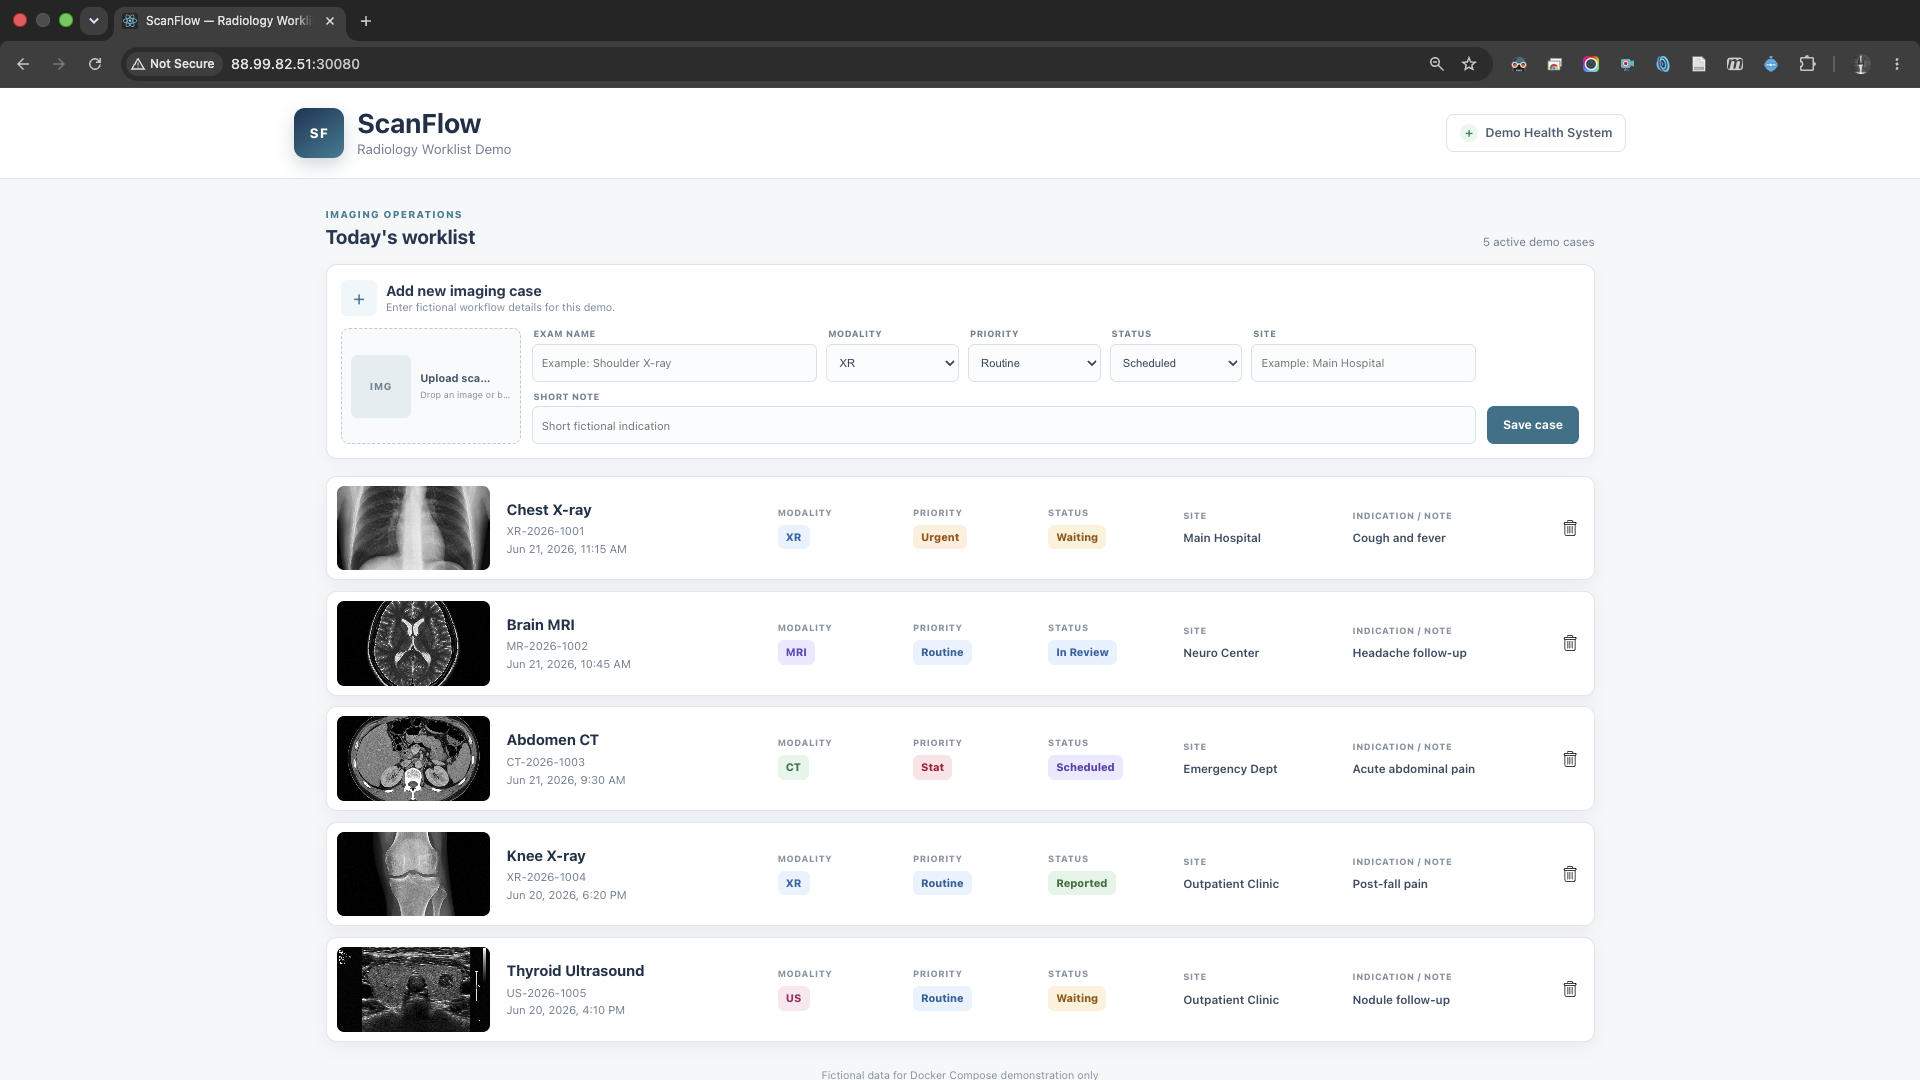Click accession number MR-2026-1002
The height and width of the screenshot is (1080, 1920).
(x=547, y=646)
